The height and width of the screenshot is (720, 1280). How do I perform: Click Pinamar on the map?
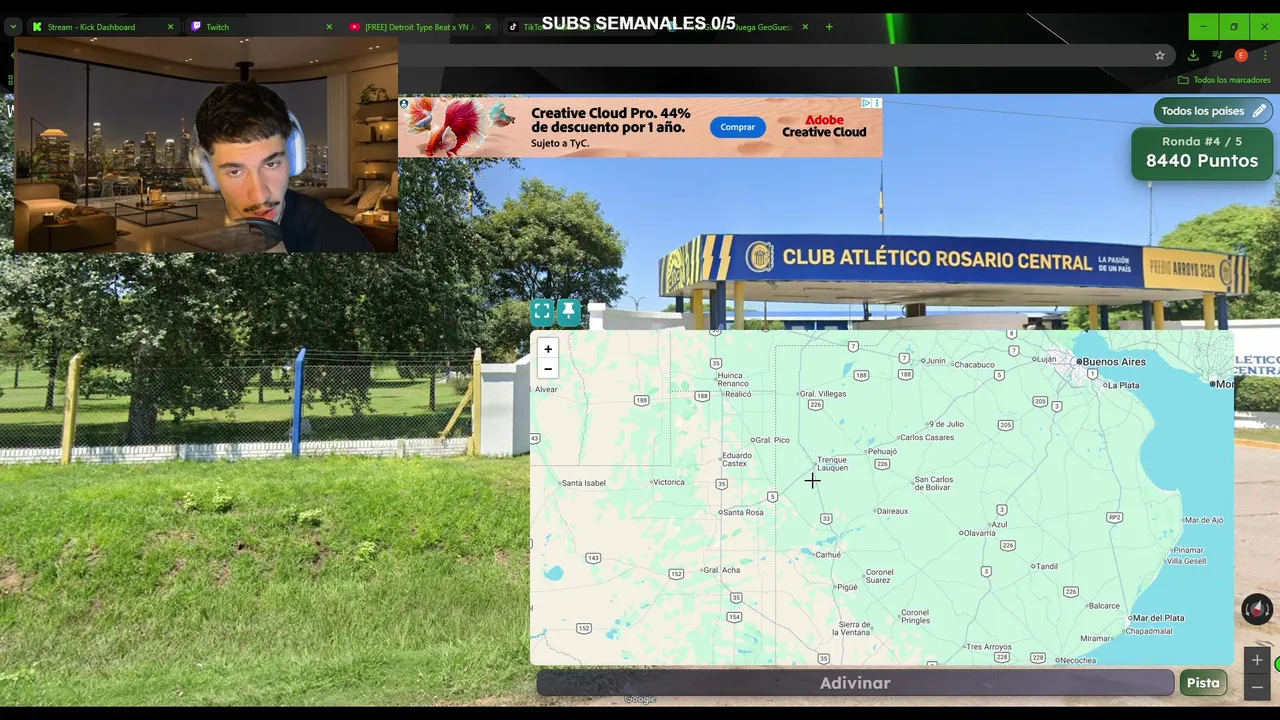[1187, 550]
